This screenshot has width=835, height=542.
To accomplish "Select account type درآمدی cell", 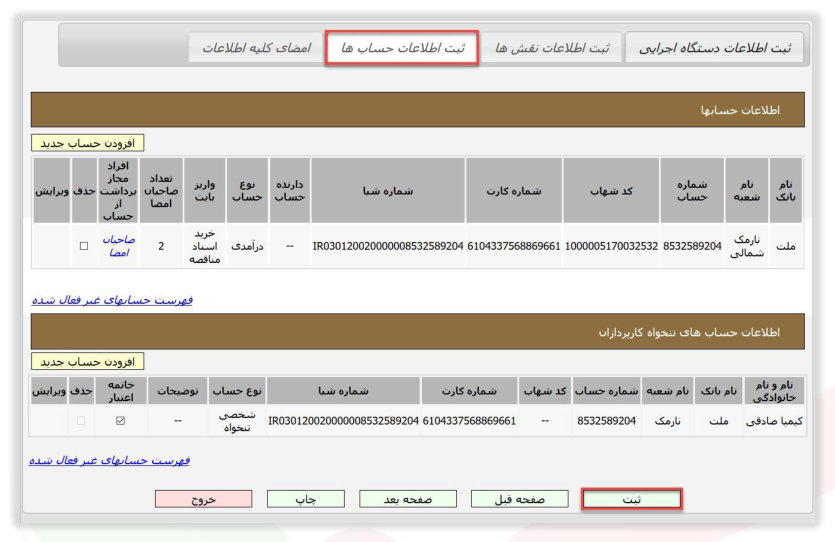I will (247, 246).
